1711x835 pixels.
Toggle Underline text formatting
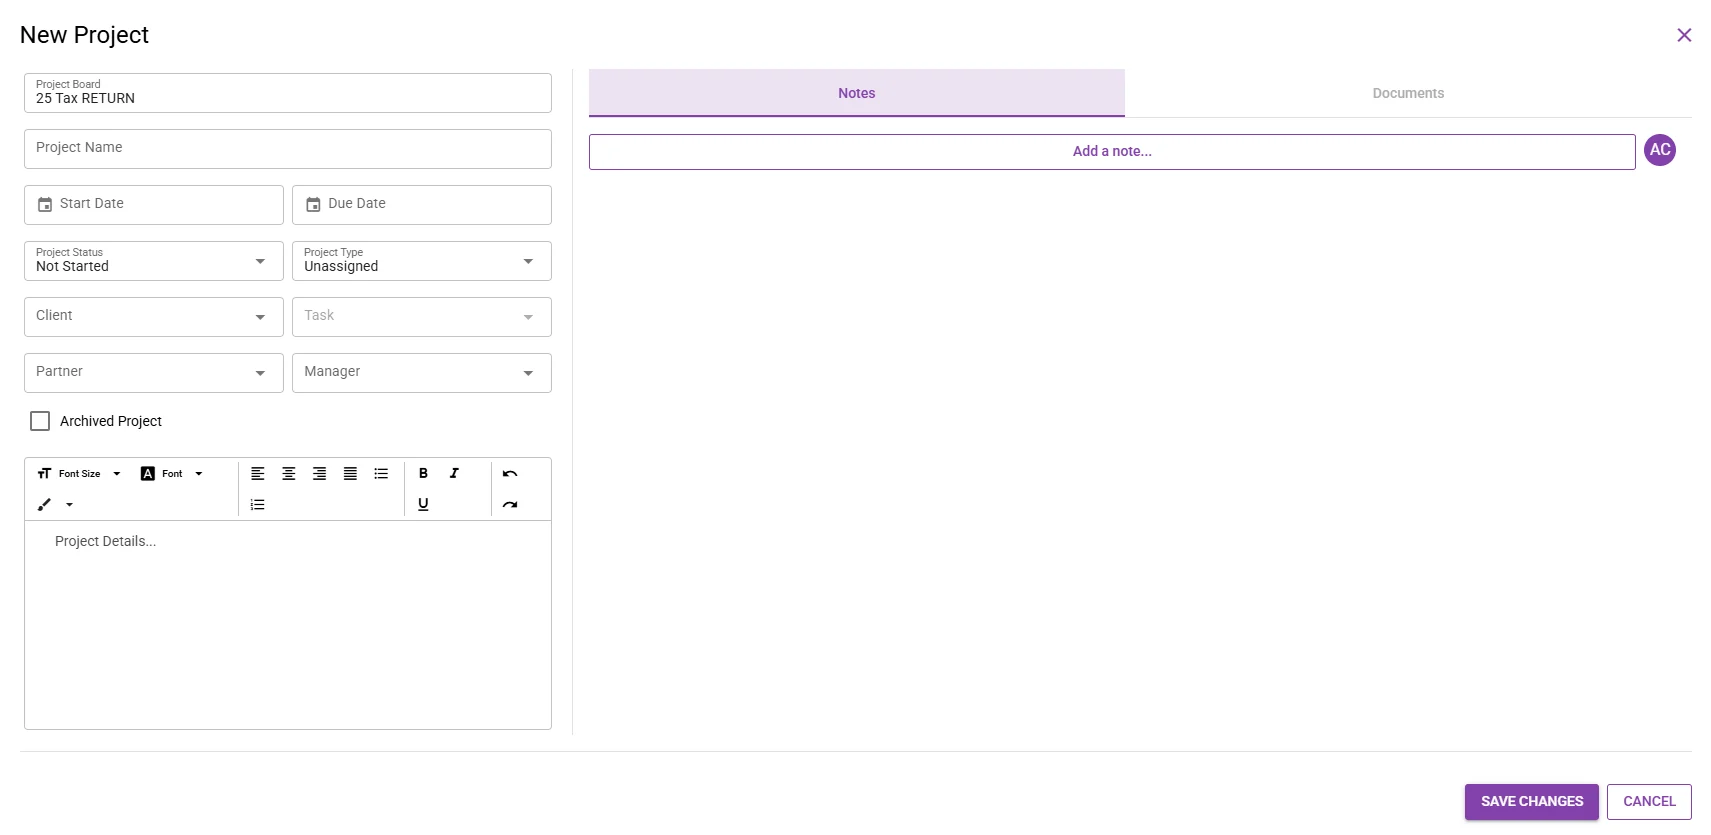pyautogui.click(x=423, y=504)
